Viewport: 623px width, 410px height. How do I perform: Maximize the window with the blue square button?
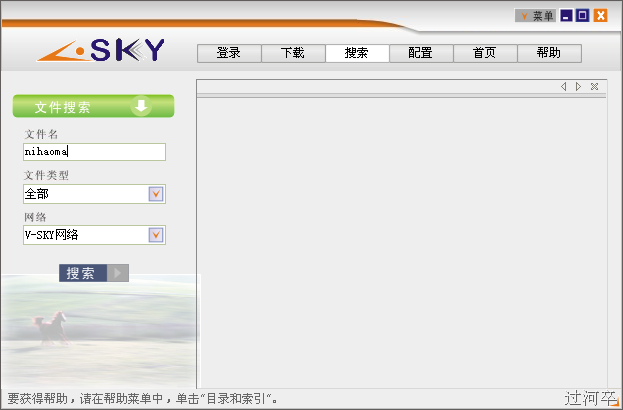(582, 16)
